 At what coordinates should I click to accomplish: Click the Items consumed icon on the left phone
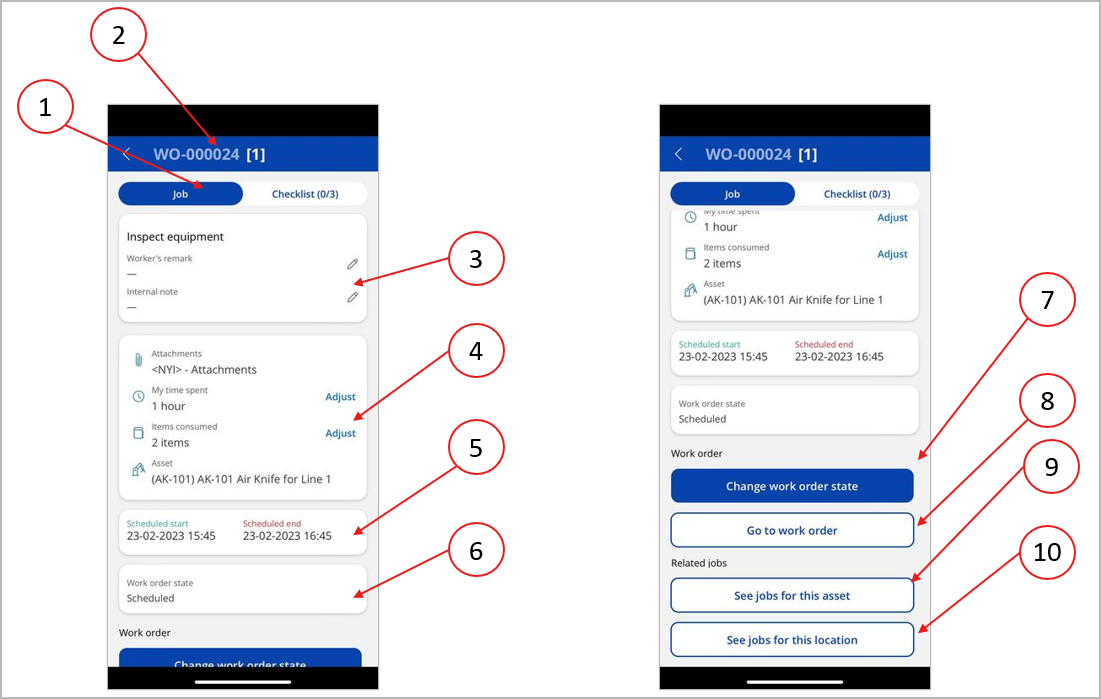pos(138,434)
